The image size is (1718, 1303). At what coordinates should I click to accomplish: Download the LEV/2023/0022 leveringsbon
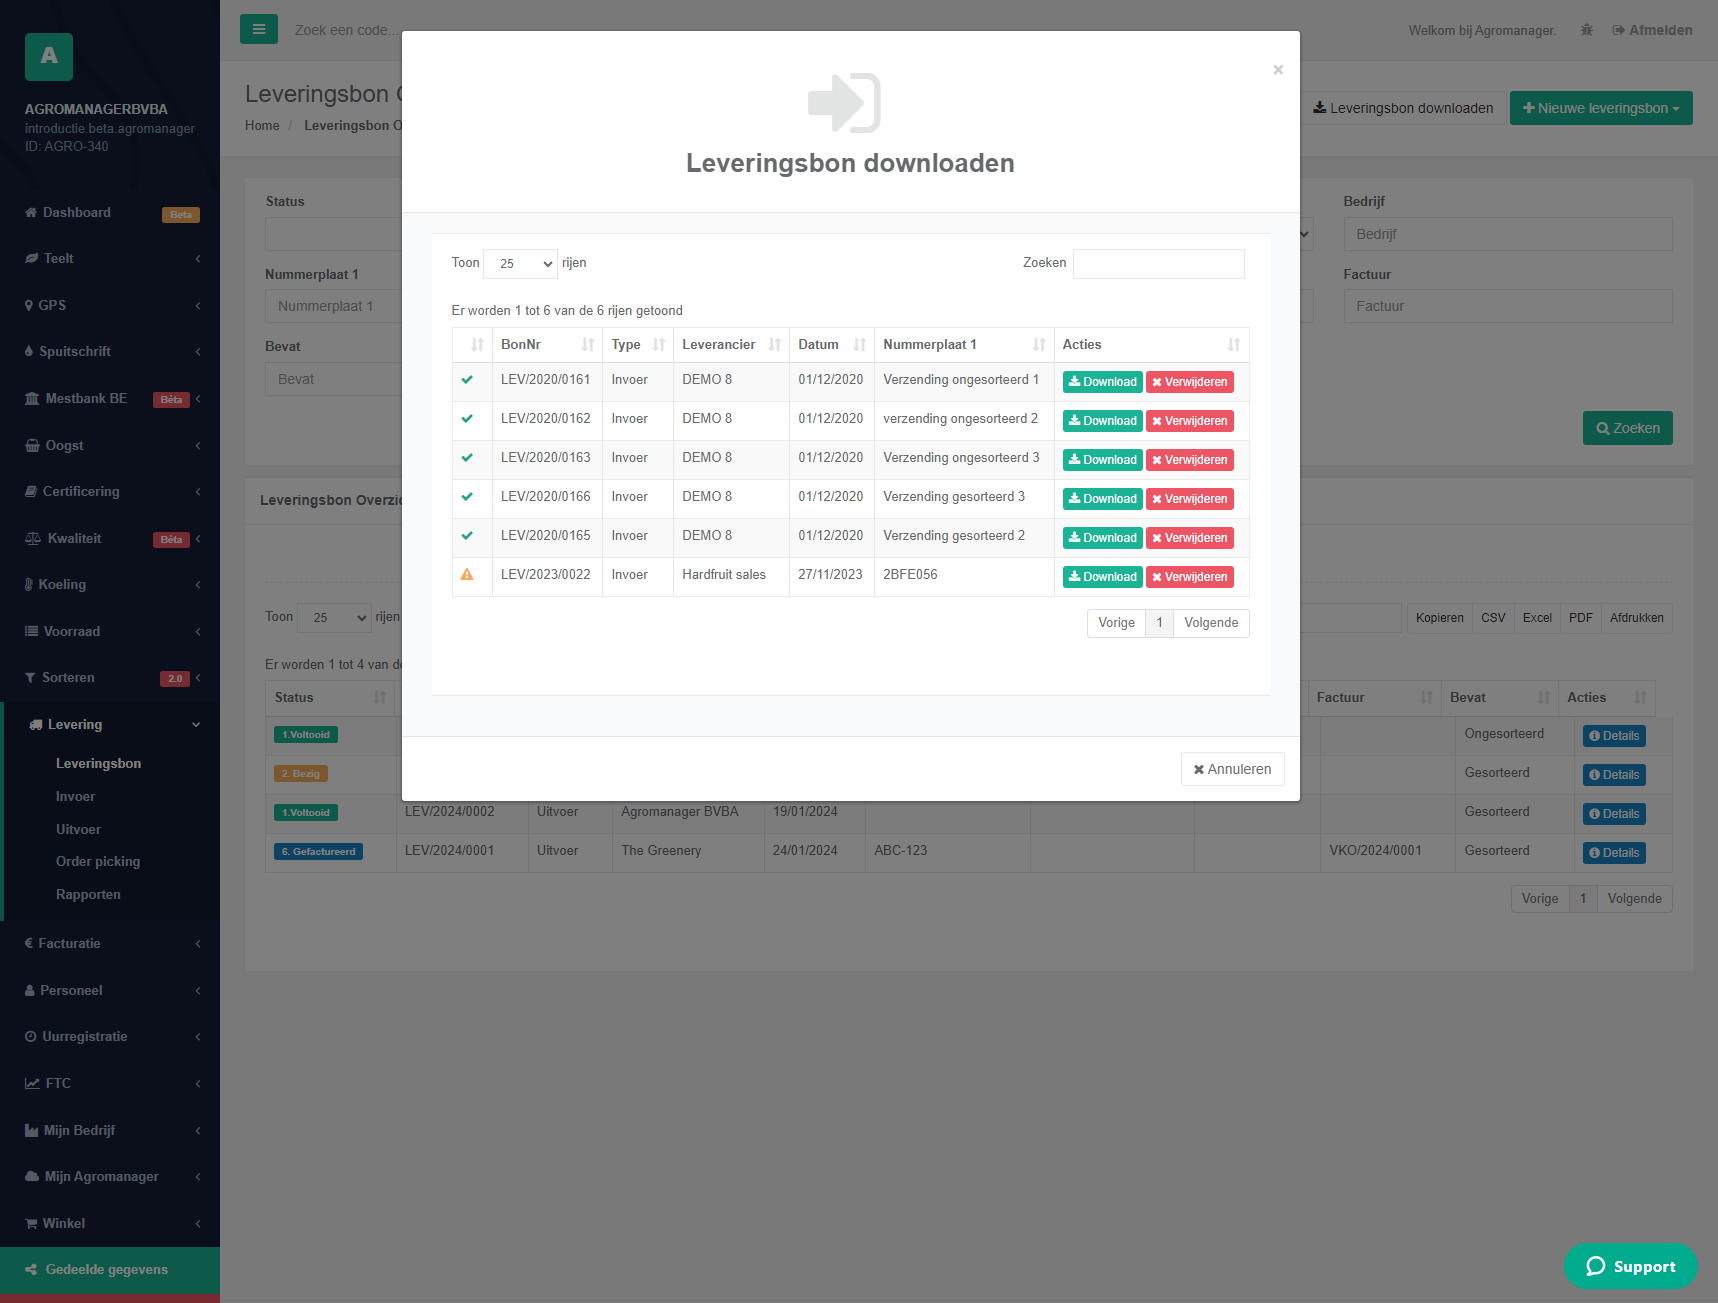click(x=1102, y=576)
